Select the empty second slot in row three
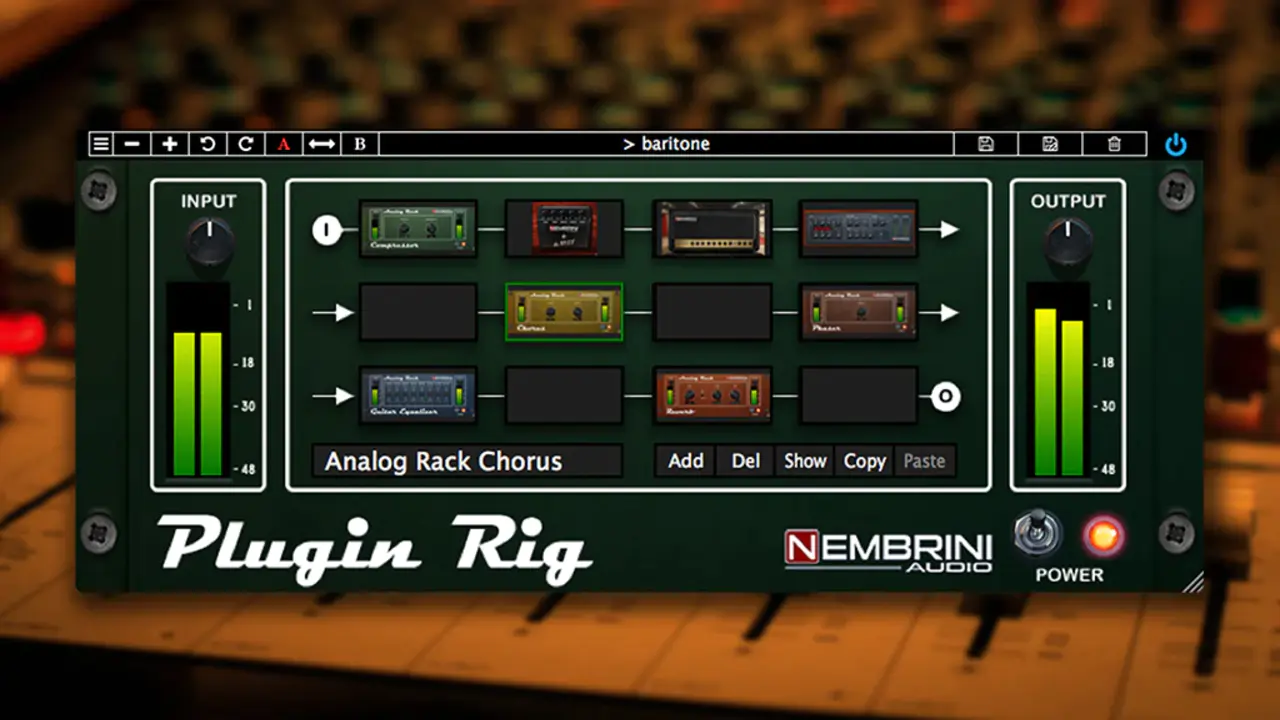 click(x=564, y=395)
